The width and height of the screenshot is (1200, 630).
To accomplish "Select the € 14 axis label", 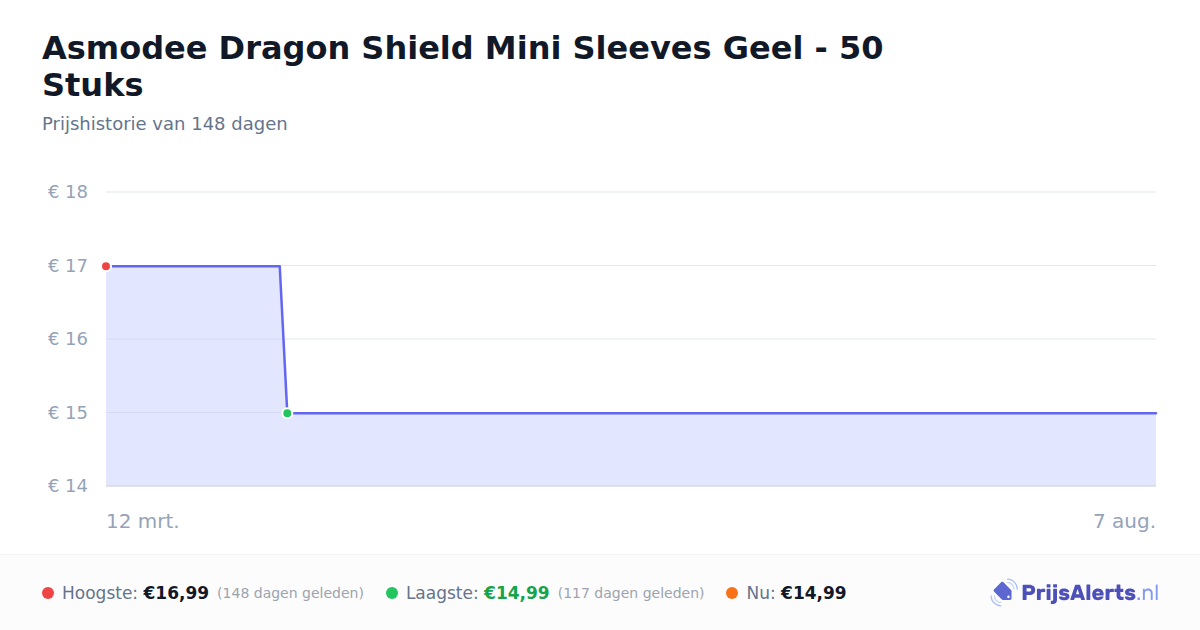I will coord(68,486).
